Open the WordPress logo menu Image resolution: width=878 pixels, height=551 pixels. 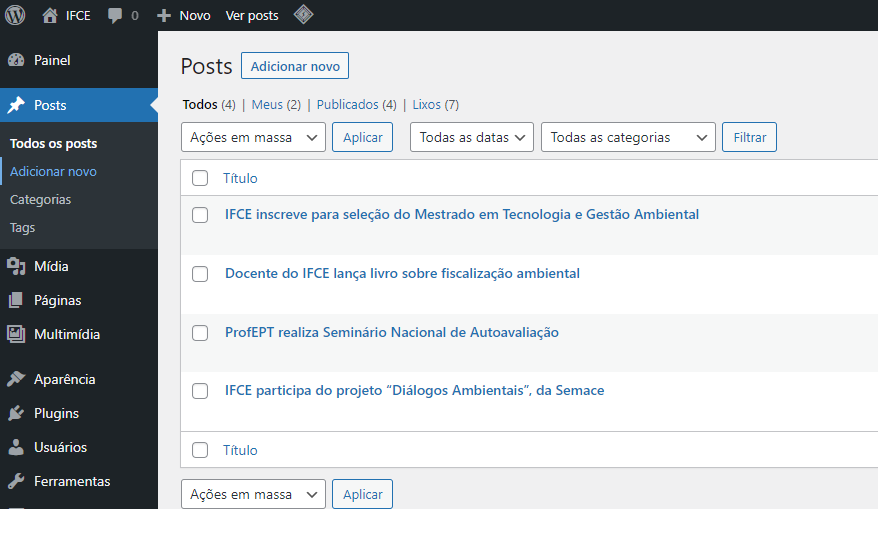(15, 15)
